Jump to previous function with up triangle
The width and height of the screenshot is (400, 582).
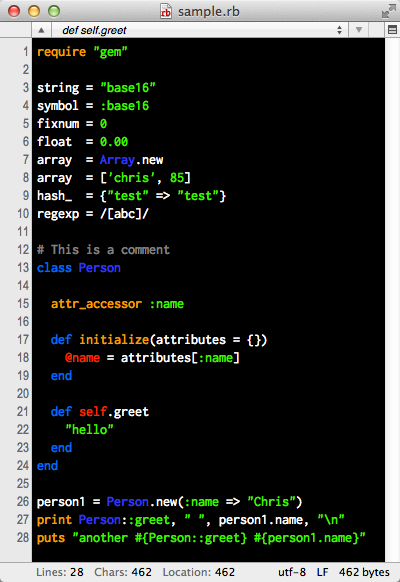pos(41,30)
